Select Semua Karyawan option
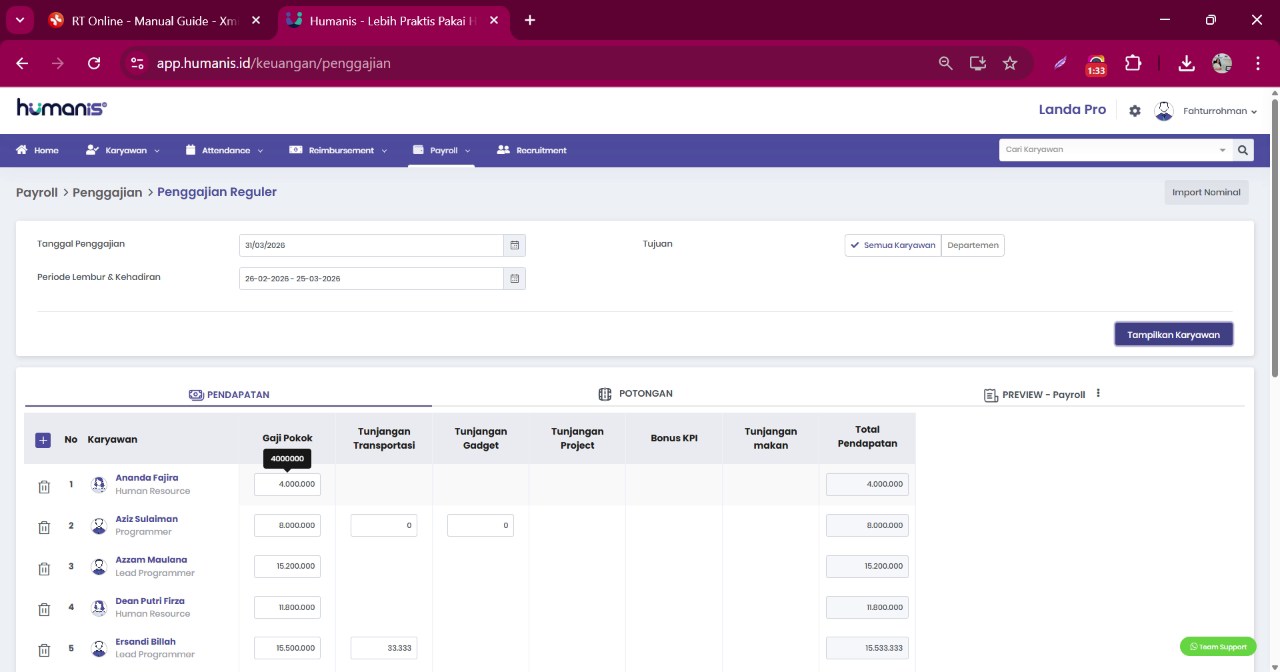This screenshot has width=1280, height=672. click(893, 245)
